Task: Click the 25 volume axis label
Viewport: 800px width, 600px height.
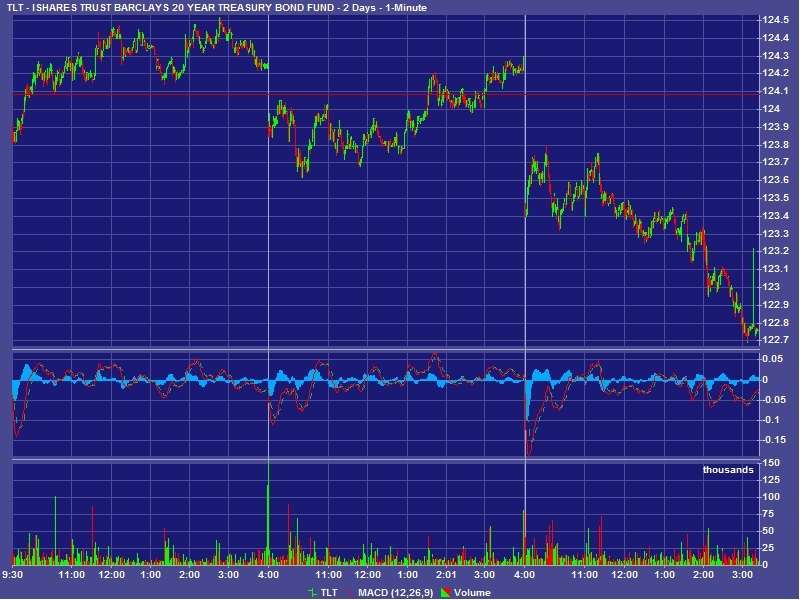Action: 768,547
